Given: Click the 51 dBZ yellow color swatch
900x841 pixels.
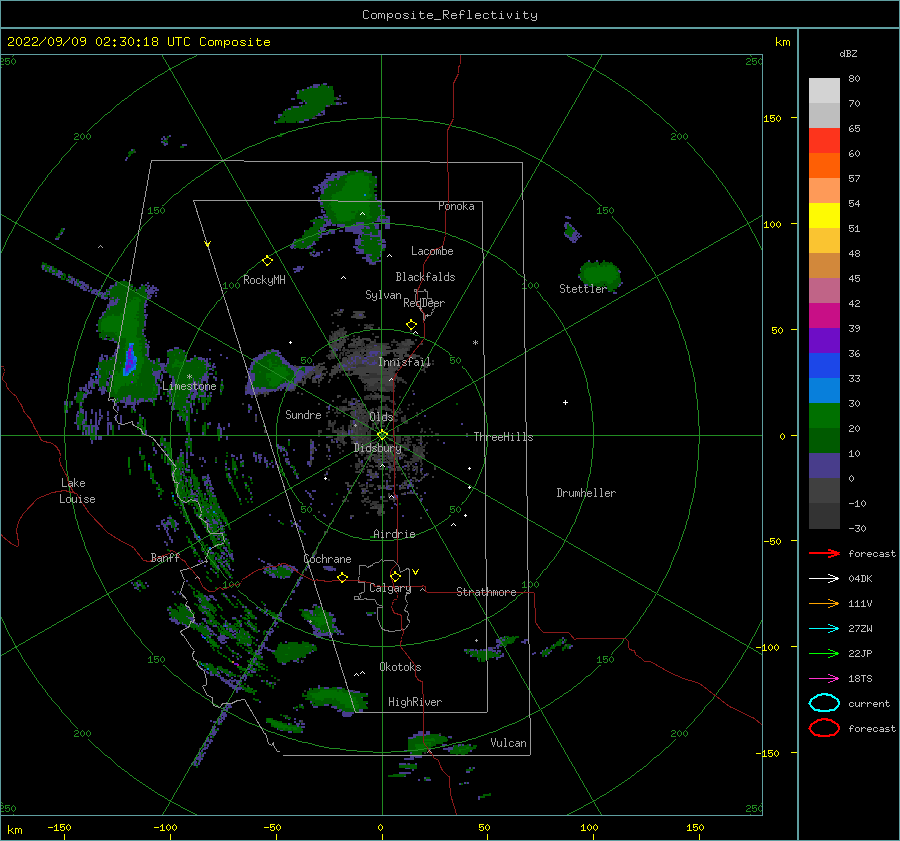Looking at the screenshot, I should (824, 215).
